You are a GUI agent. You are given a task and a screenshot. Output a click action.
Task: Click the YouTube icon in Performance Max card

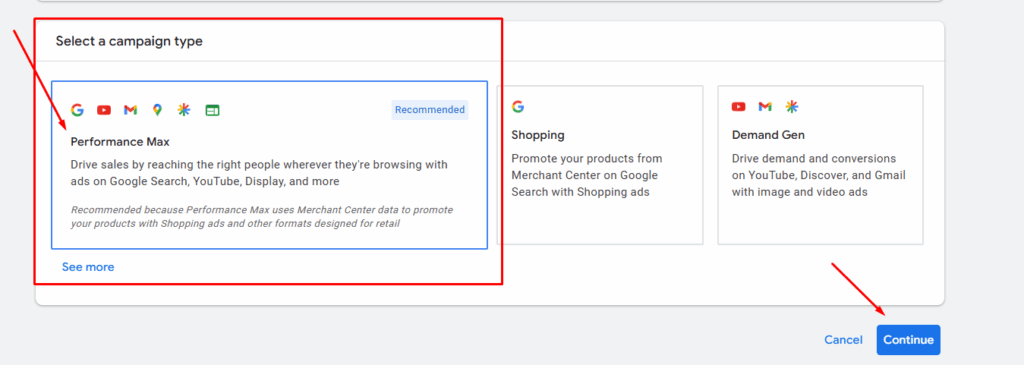[104, 110]
